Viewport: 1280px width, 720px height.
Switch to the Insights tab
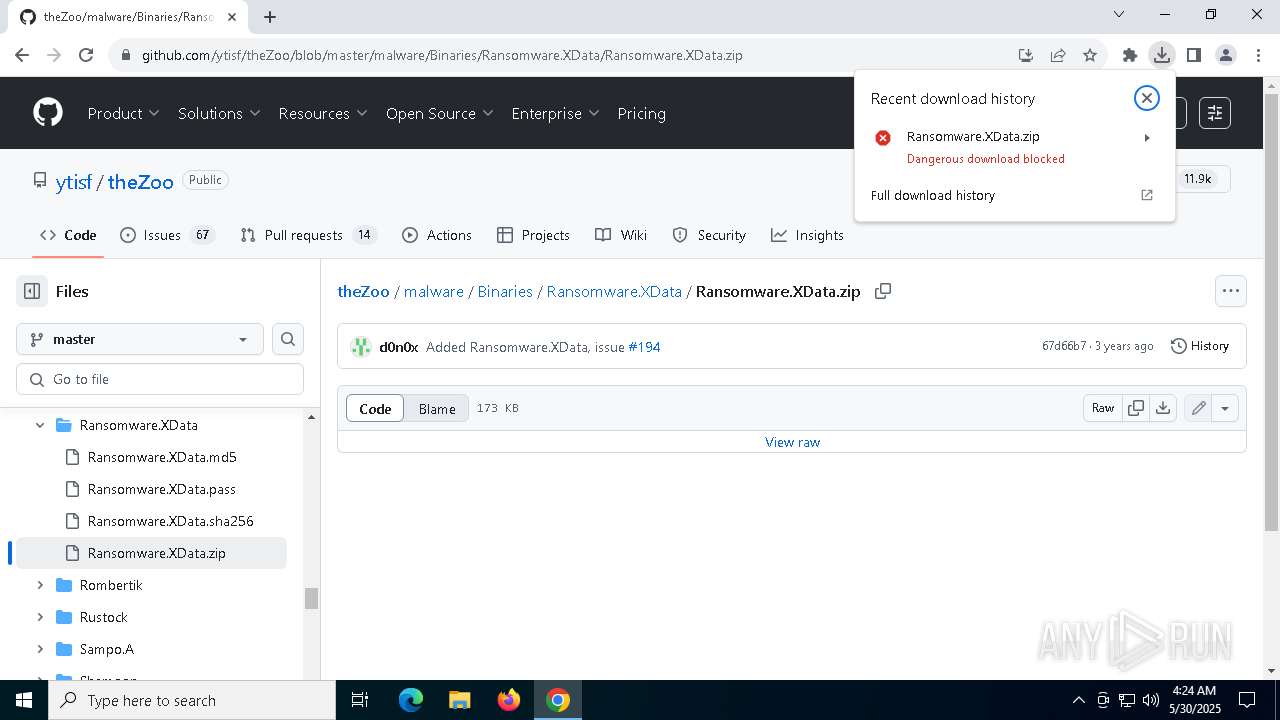click(x=807, y=235)
